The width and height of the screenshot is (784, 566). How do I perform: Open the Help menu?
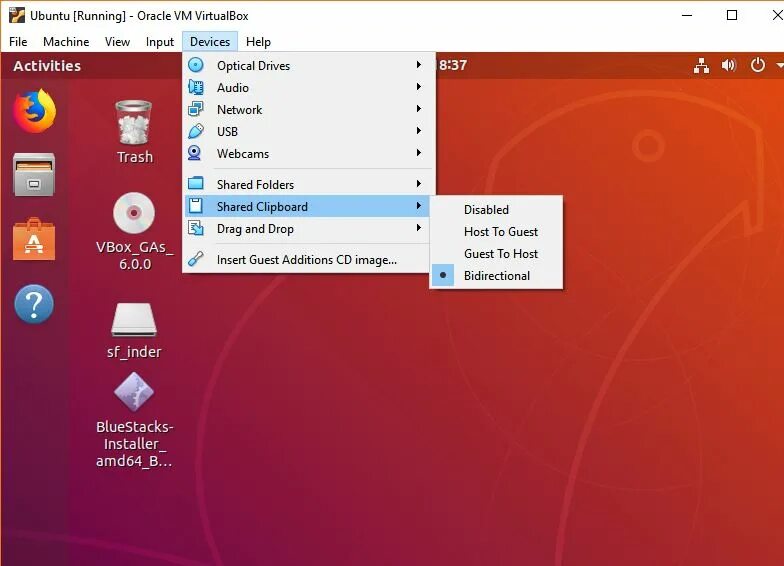(258, 42)
